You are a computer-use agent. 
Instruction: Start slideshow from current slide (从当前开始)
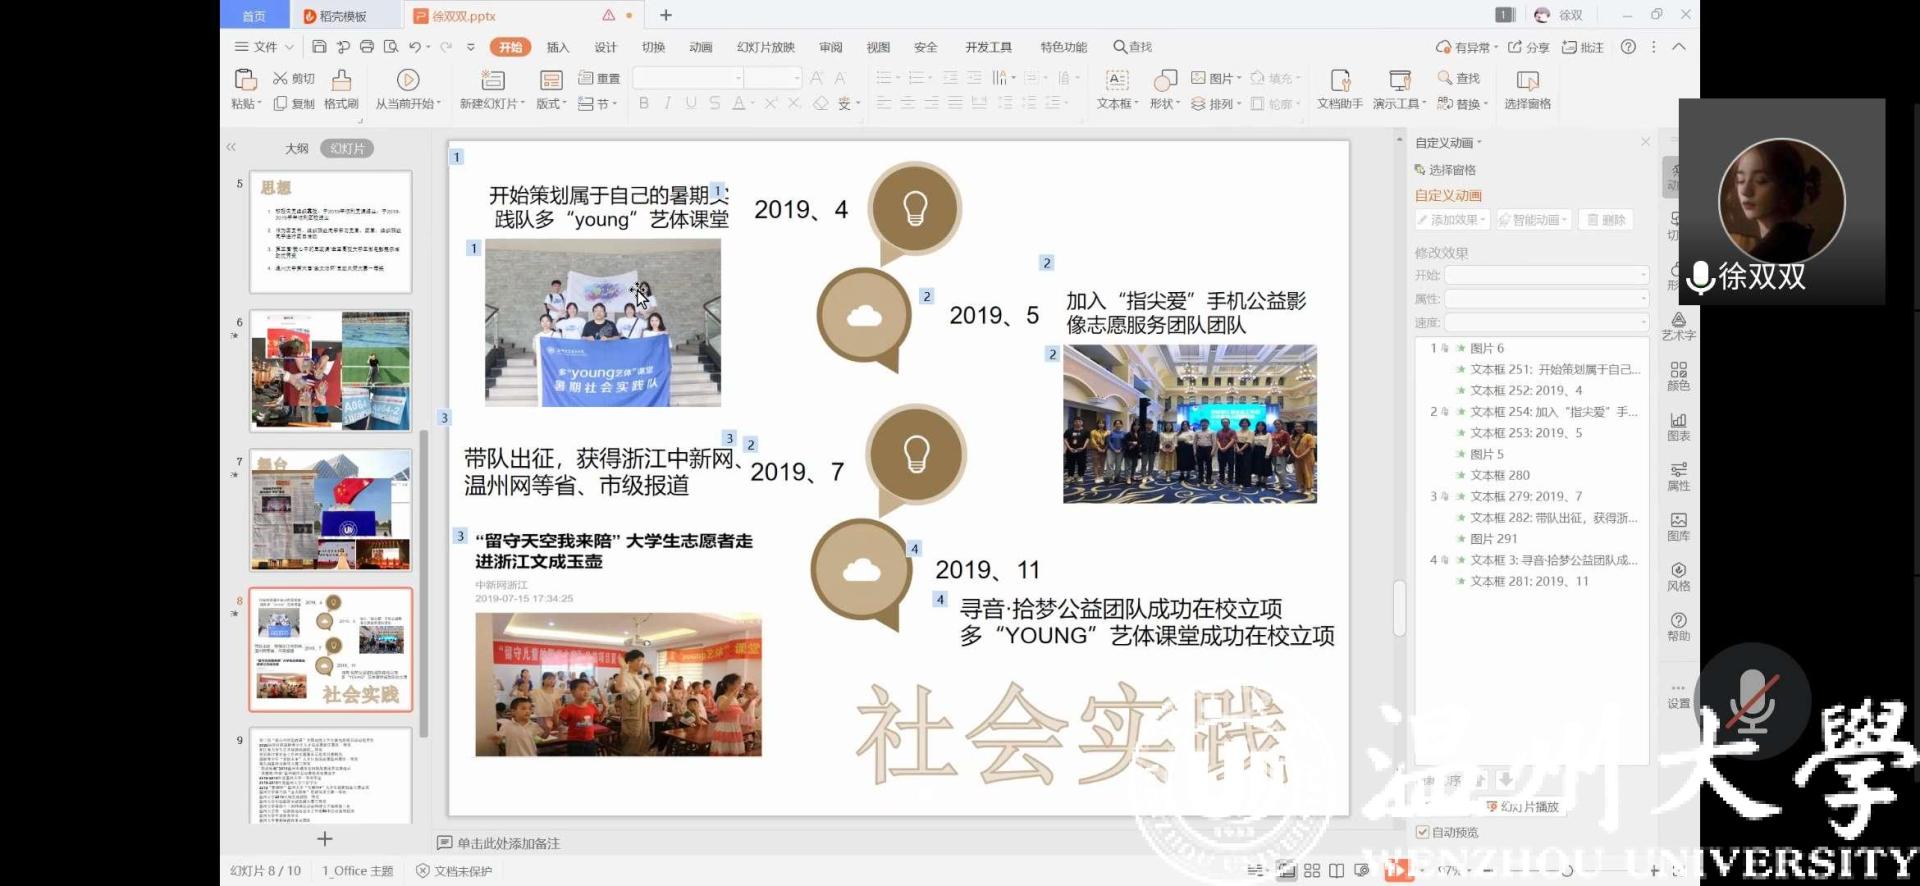[407, 81]
